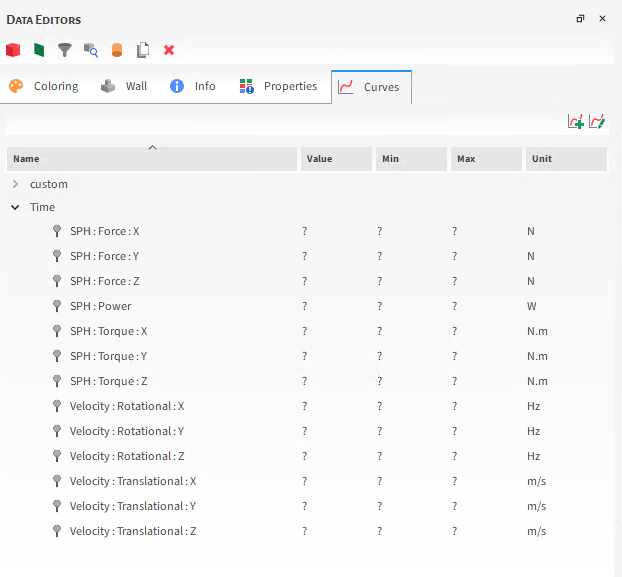Viewport: 622px width, 577px height.
Task: Click the Time group label
Action: 42,207
